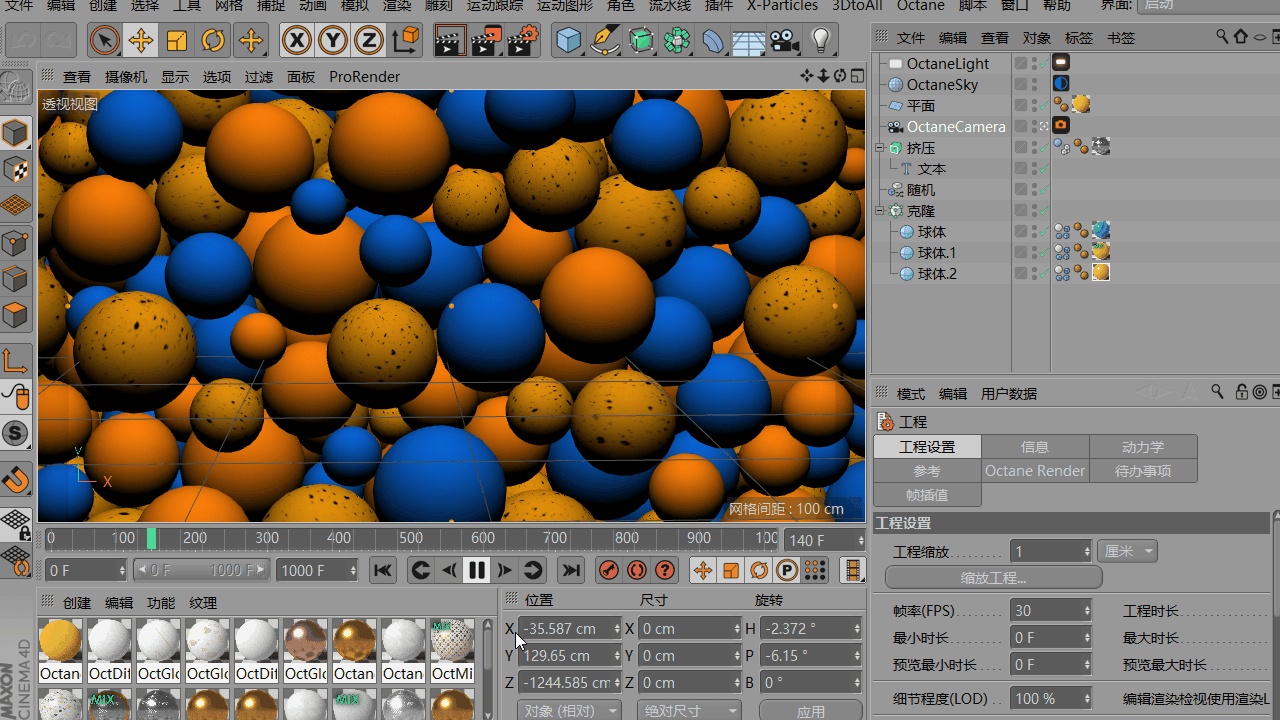Image resolution: width=1280 pixels, height=720 pixels.
Task: Switch to Edges mode
Action: point(16,279)
